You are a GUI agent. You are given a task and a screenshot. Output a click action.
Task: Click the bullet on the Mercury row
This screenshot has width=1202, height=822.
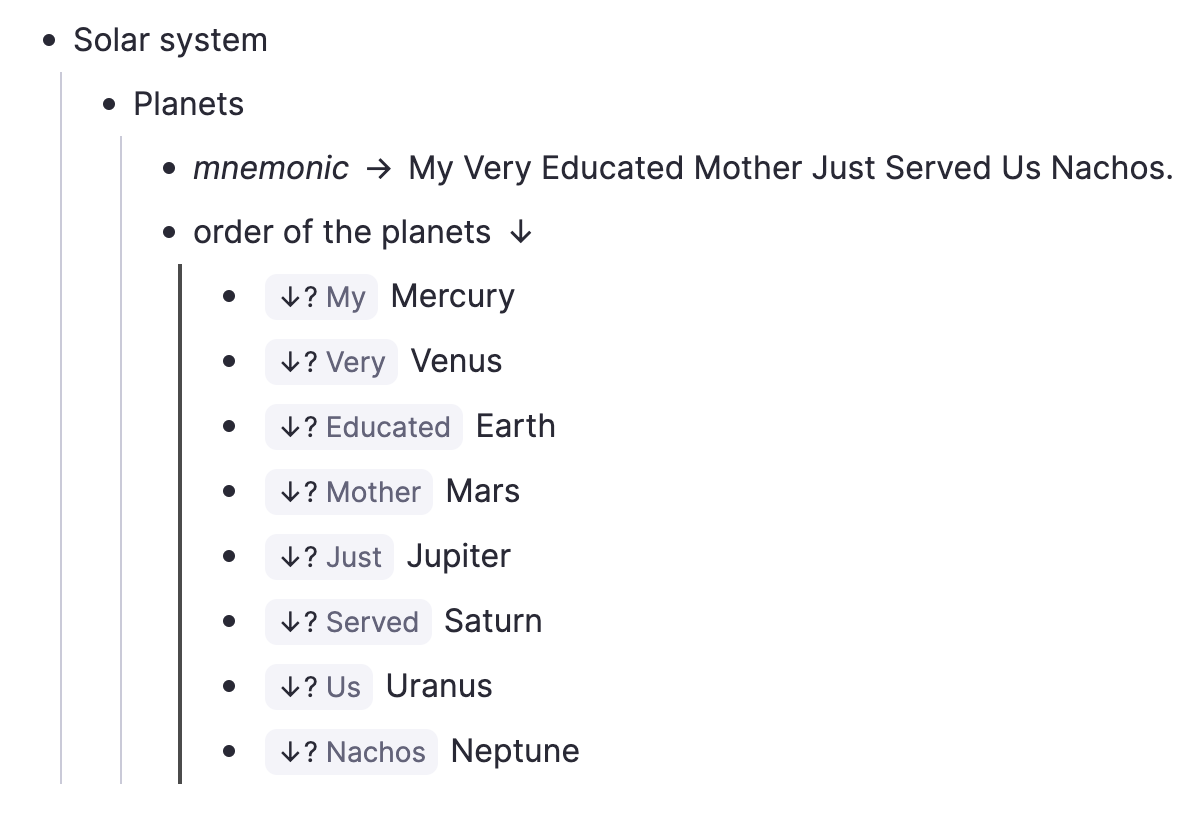[x=230, y=297]
